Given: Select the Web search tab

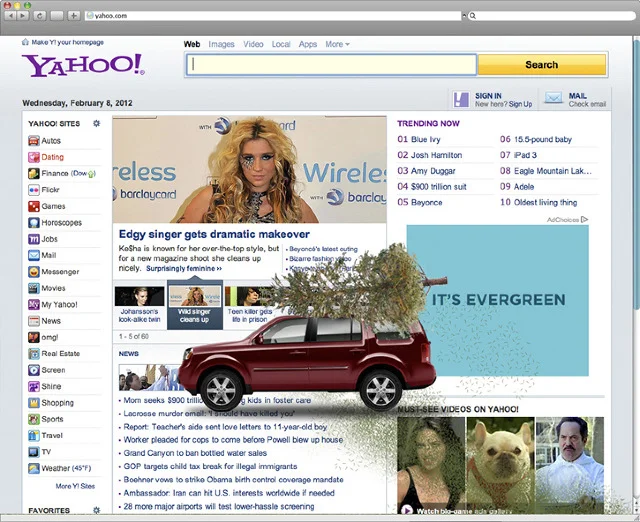Looking at the screenshot, I should click(x=192, y=44).
